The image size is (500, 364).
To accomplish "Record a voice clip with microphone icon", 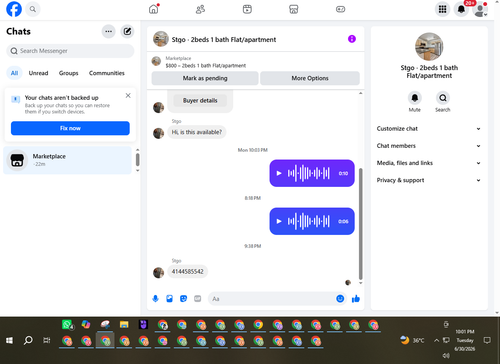I will (155, 299).
